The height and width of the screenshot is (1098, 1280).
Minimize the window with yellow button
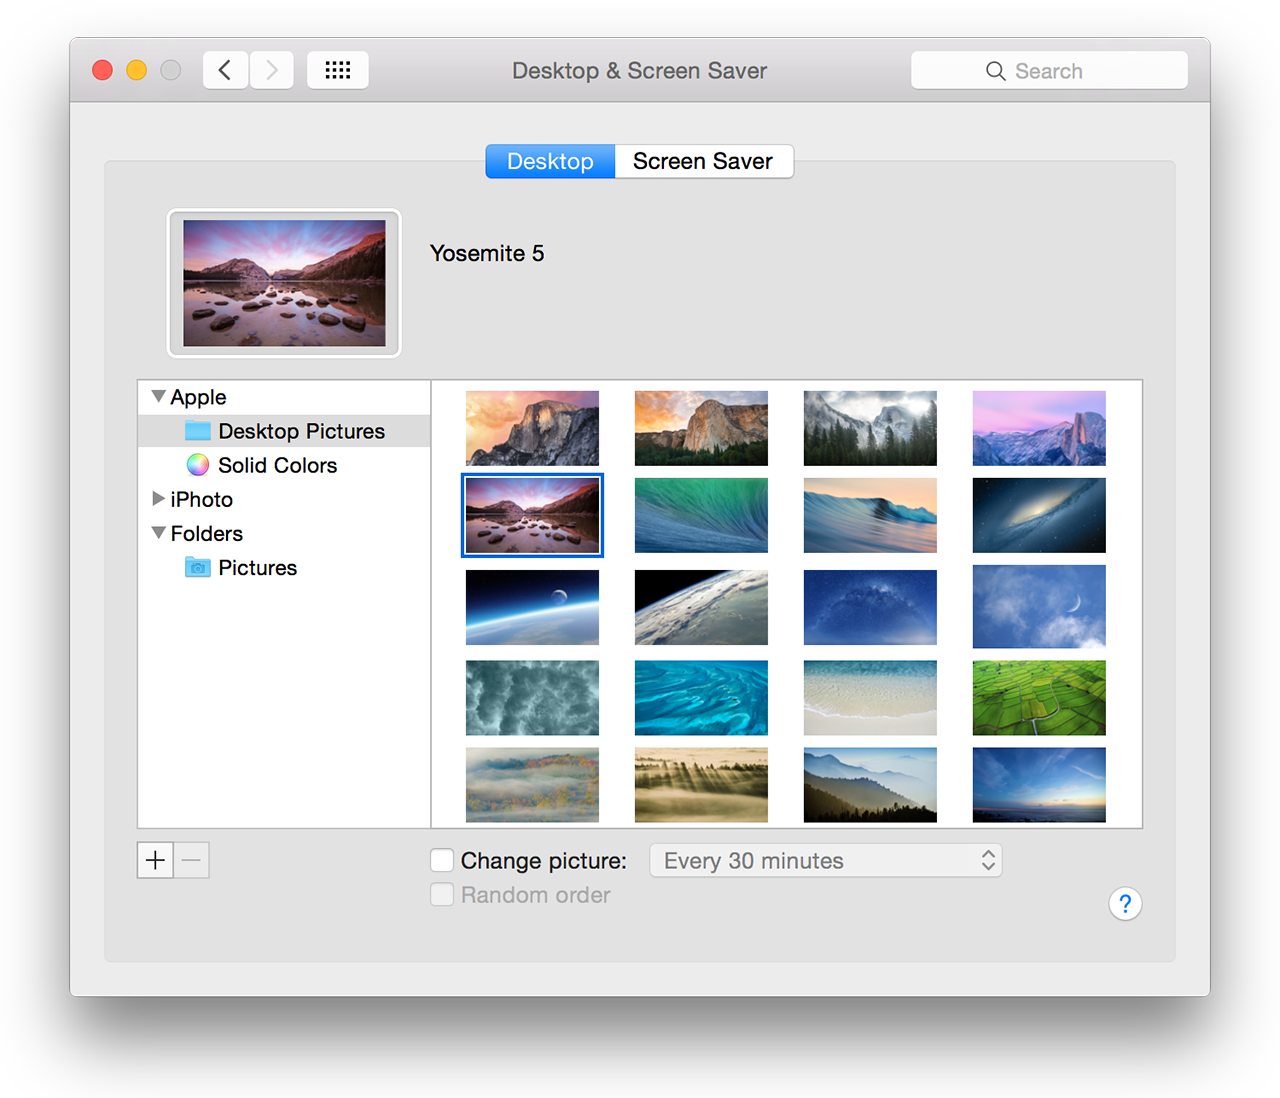pyautogui.click(x=136, y=70)
